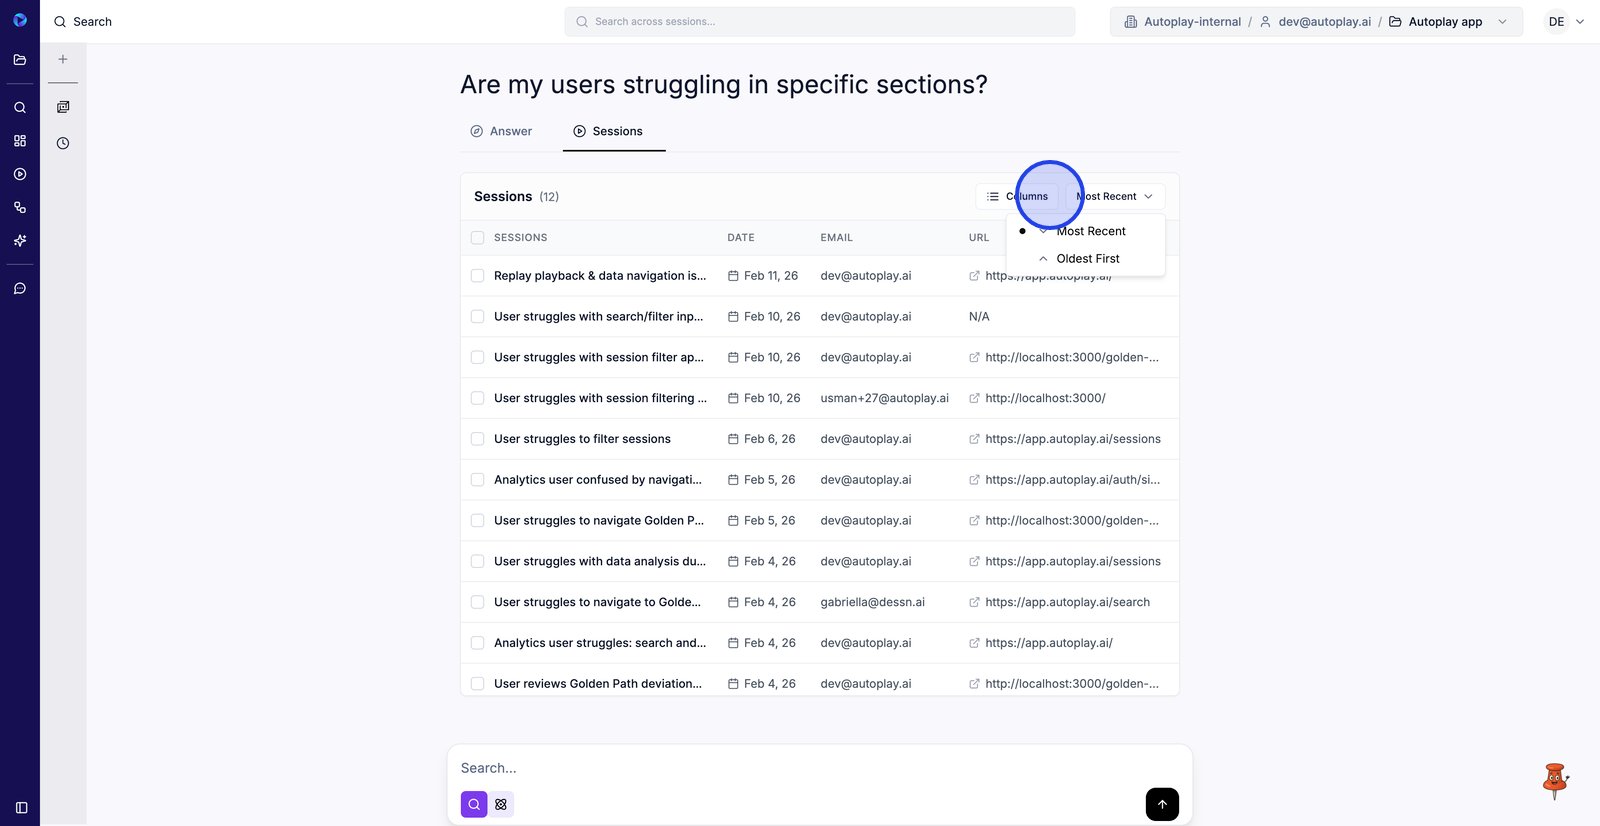Open the Columns button
1600x826 pixels.
click(x=1017, y=197)
